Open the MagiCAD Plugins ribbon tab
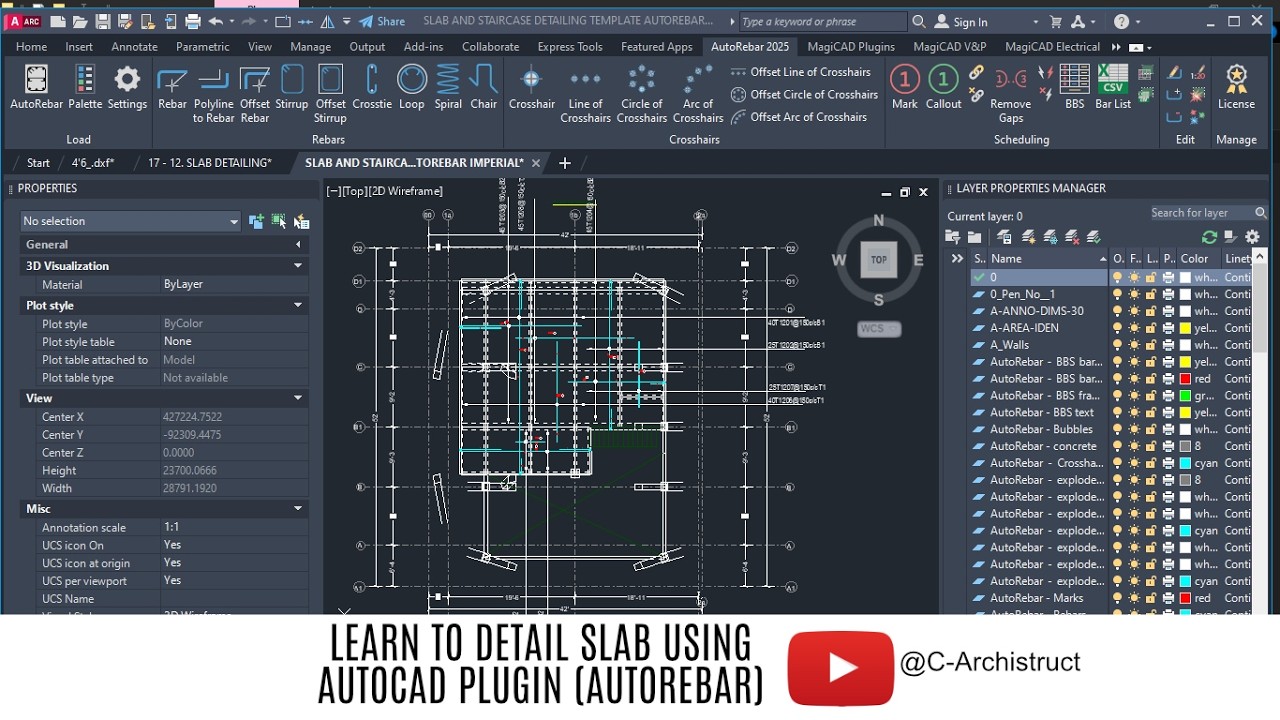1280x720 pixels. click(851, 46)
